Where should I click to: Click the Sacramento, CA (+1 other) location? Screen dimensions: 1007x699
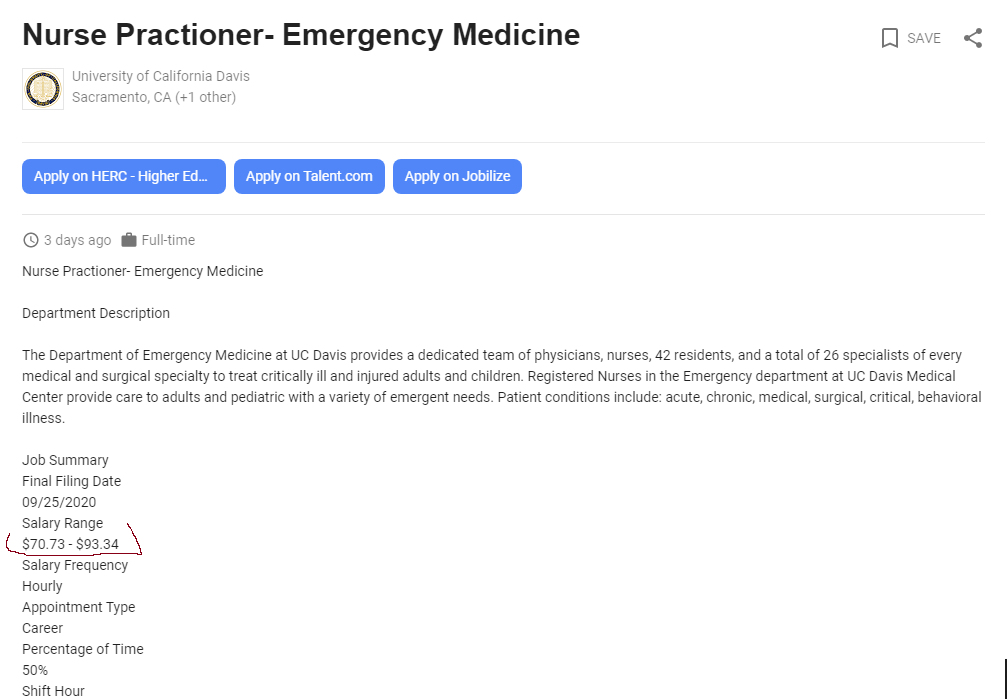(x=154, y=97)
